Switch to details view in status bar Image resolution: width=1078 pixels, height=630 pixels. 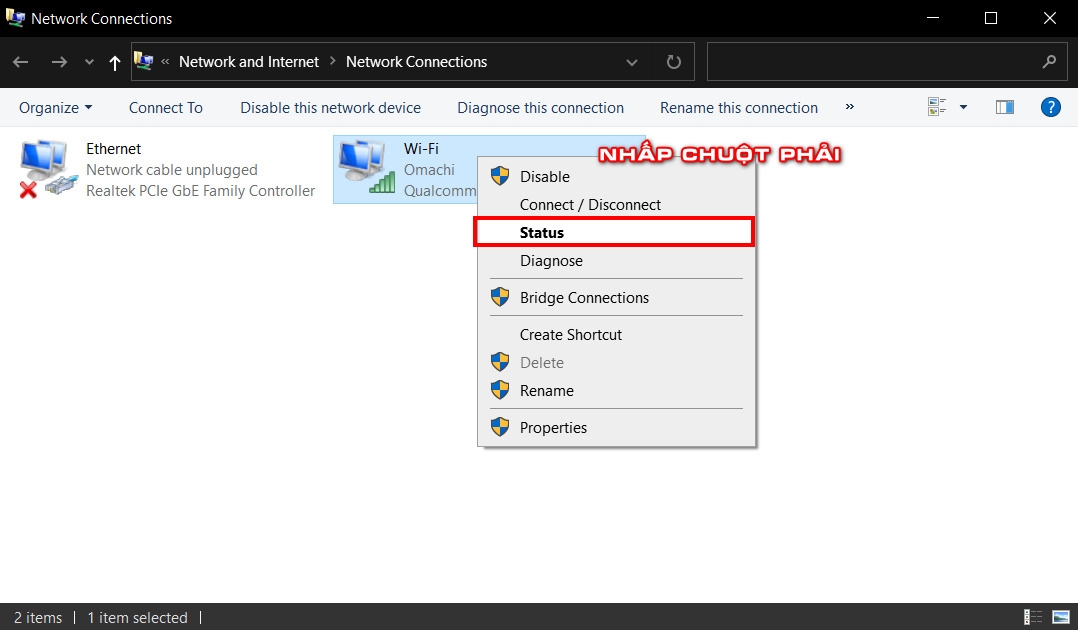tap(1033, 617)
